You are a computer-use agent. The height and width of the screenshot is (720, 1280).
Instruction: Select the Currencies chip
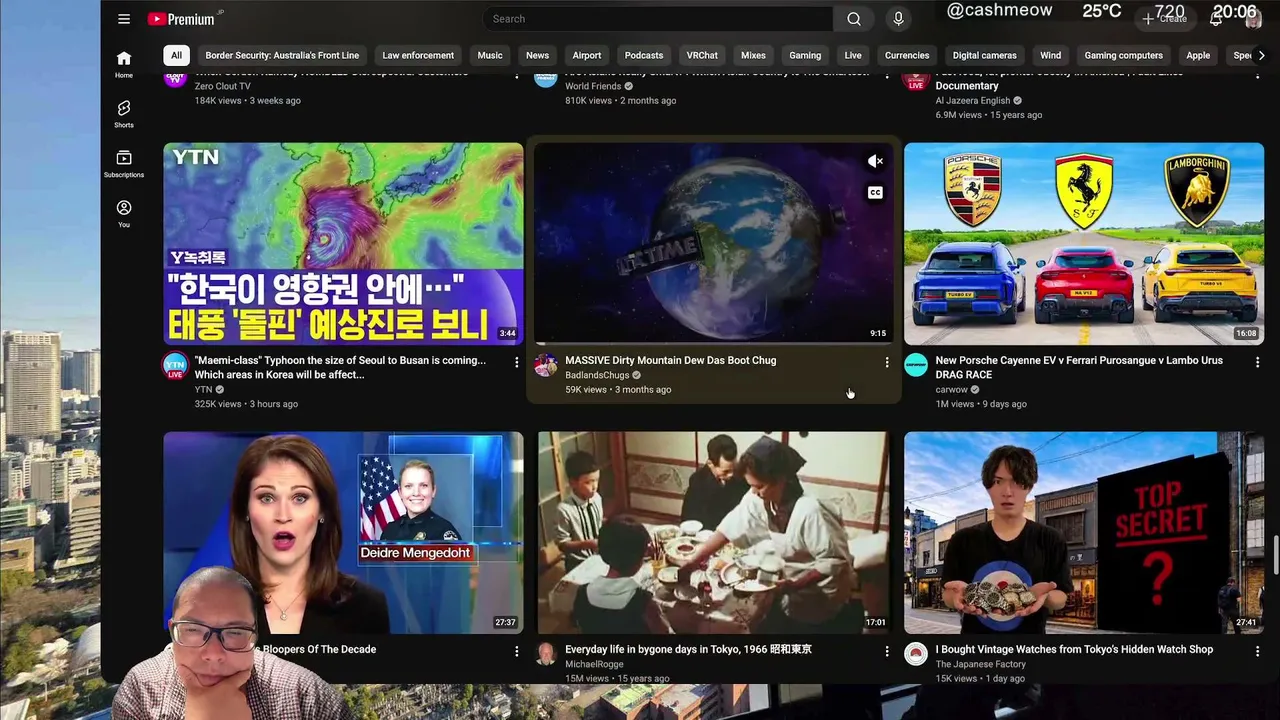[907, 56]
